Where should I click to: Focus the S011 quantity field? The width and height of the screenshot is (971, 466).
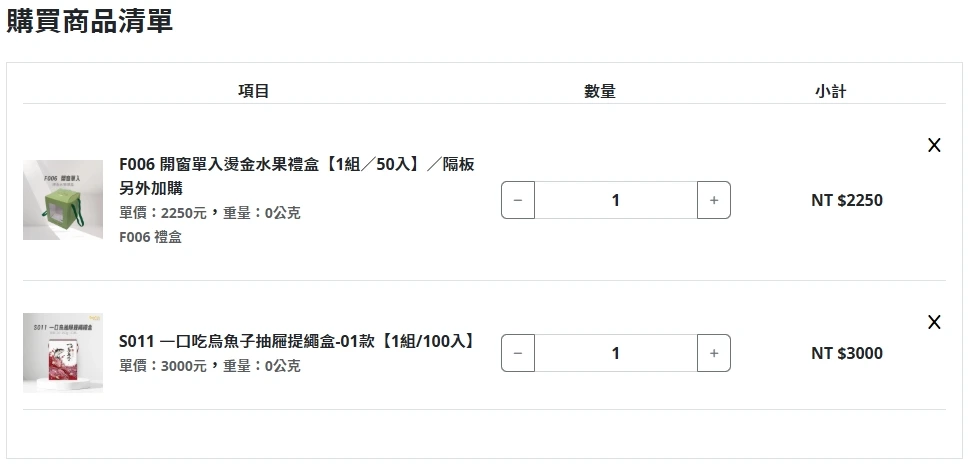pyautogui.click(x=615, y=353)
